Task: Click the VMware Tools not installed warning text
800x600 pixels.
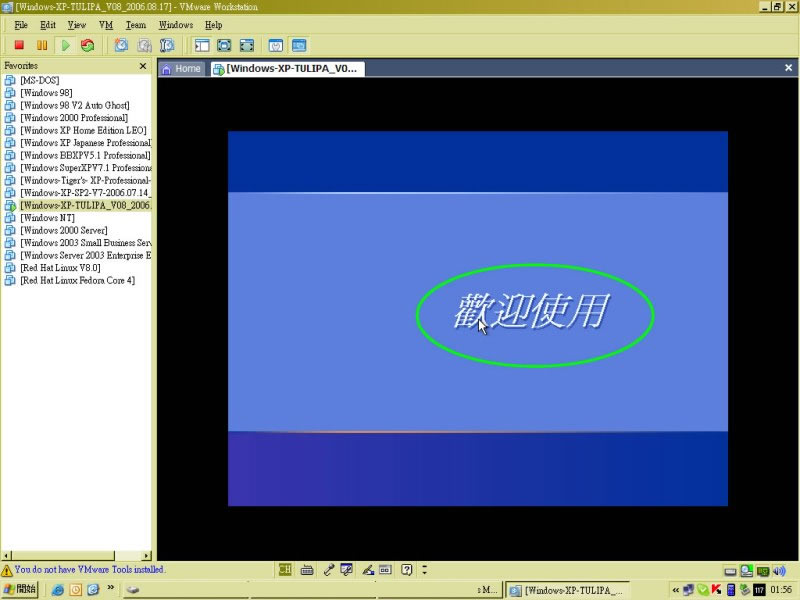Action: 89,569
